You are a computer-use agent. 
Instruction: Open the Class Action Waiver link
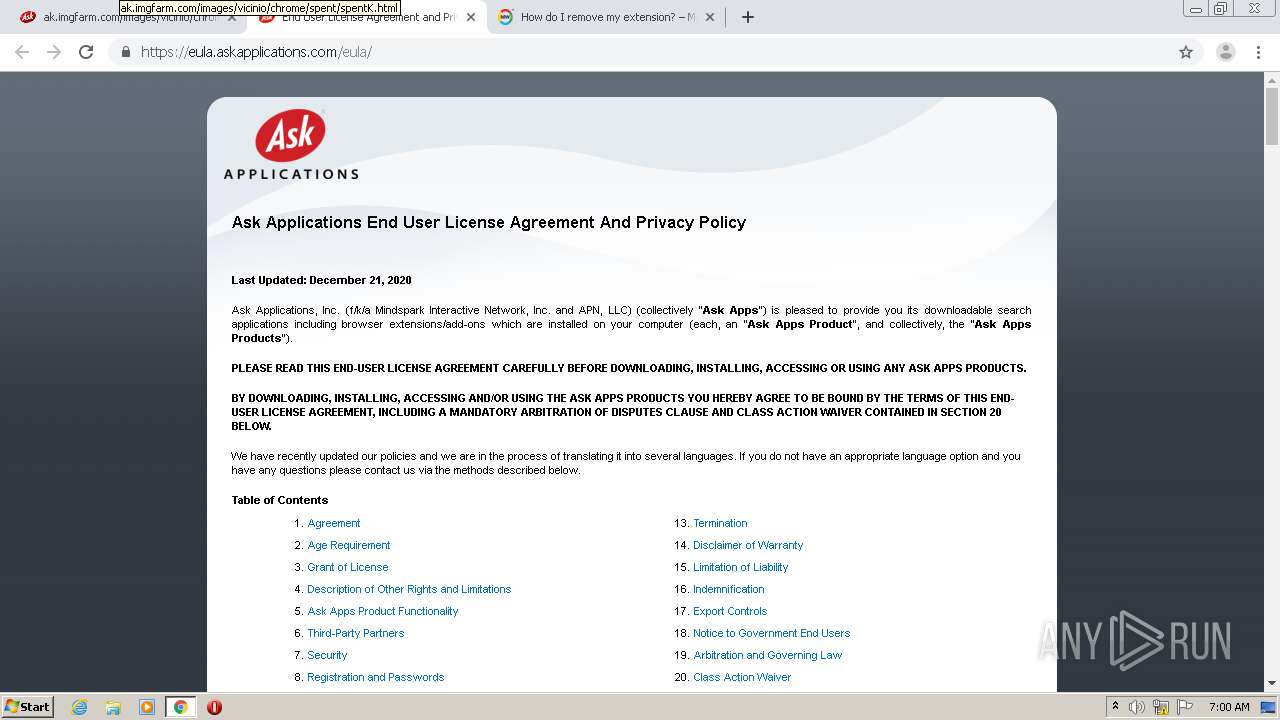742,677
